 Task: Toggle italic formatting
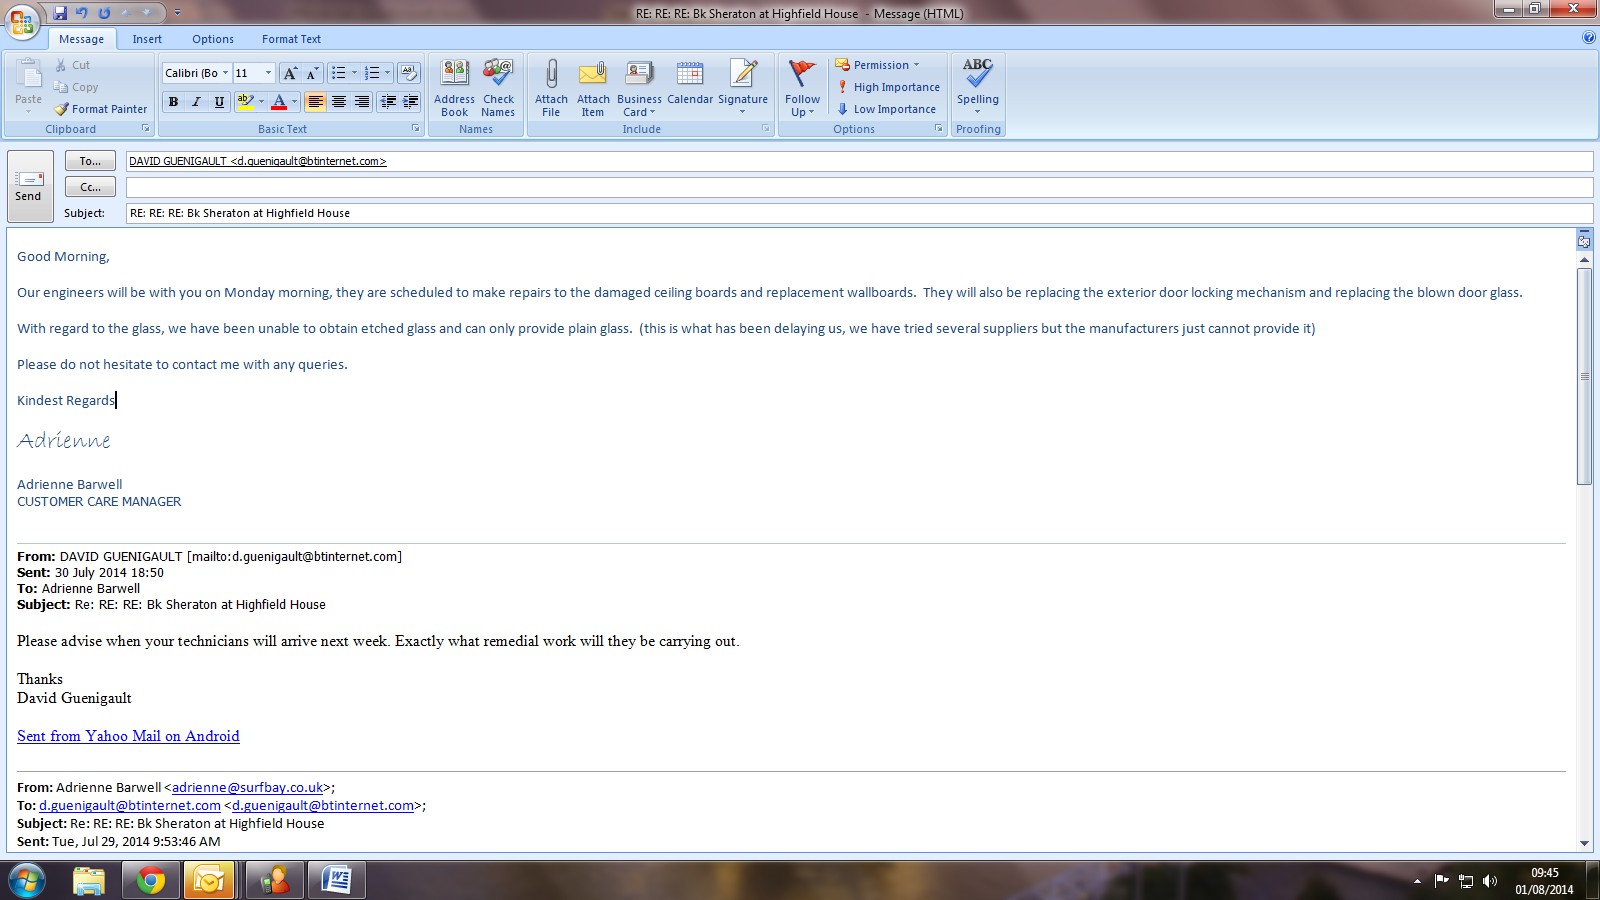pos(196,102)
